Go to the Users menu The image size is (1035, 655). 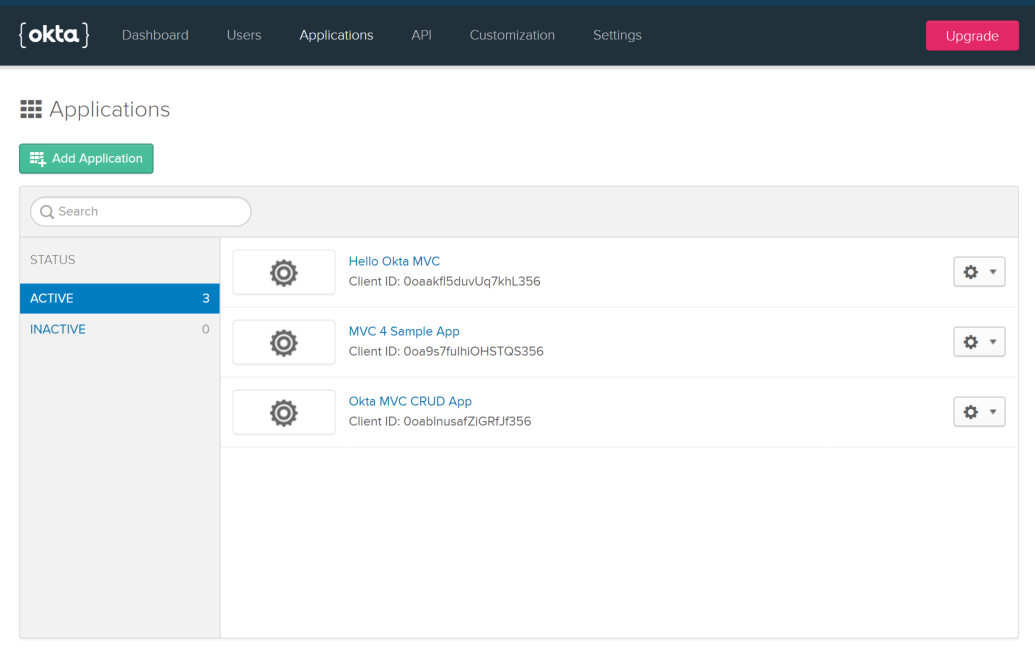pyautogui.click(x=244, y=35)
